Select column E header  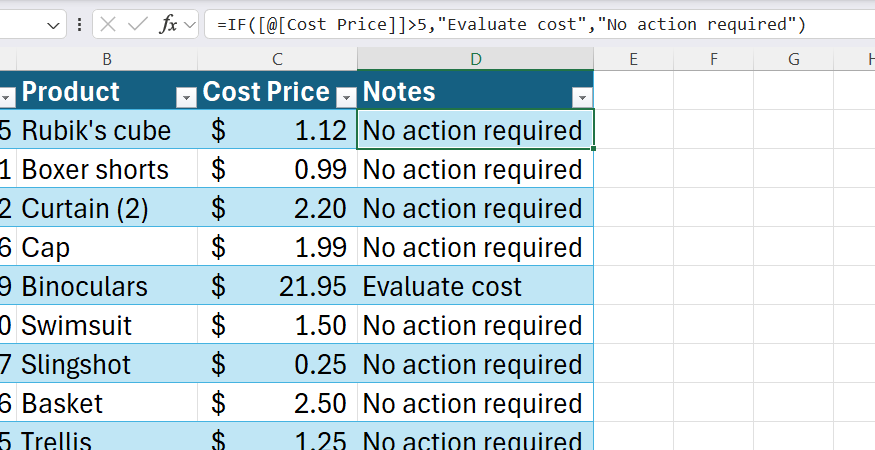click(x=633, y=59)
